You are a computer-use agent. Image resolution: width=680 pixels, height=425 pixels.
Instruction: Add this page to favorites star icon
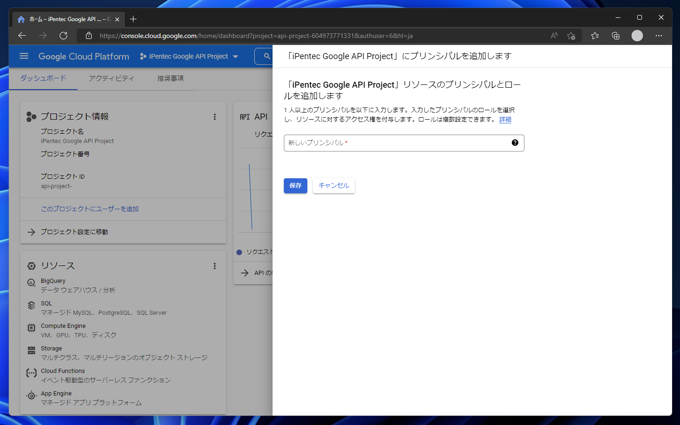click(x=571, y=36)
